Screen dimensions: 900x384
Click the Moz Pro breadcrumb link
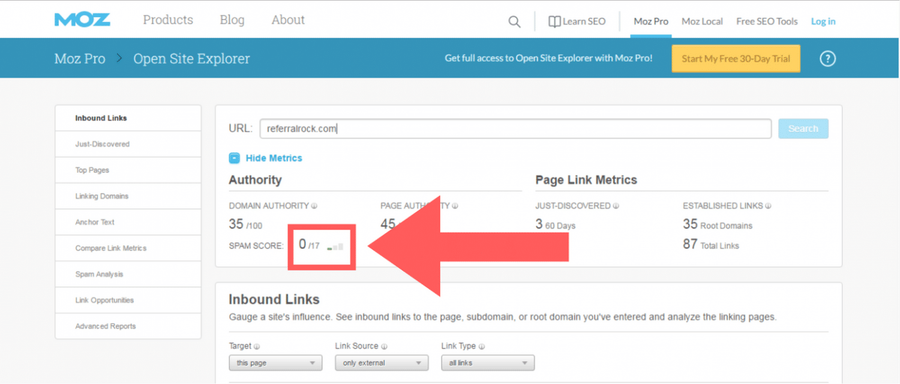80,59
